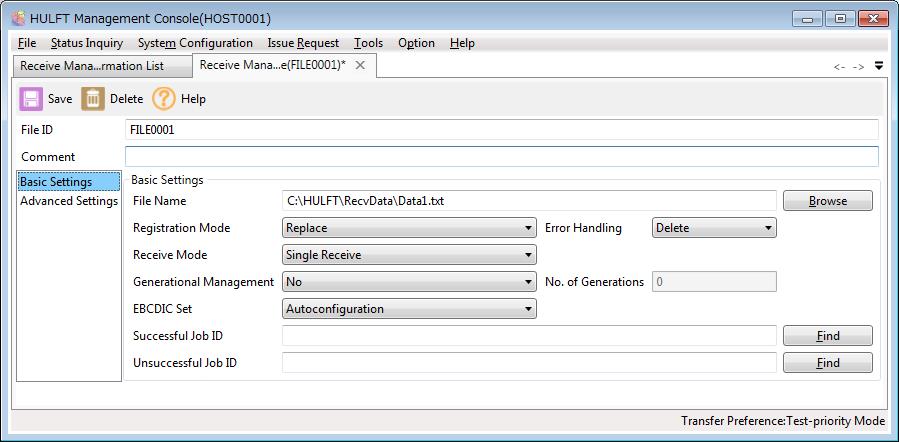Click the Delete label in toolbar
The image size is (899, 442).
(x=126, y=99)
